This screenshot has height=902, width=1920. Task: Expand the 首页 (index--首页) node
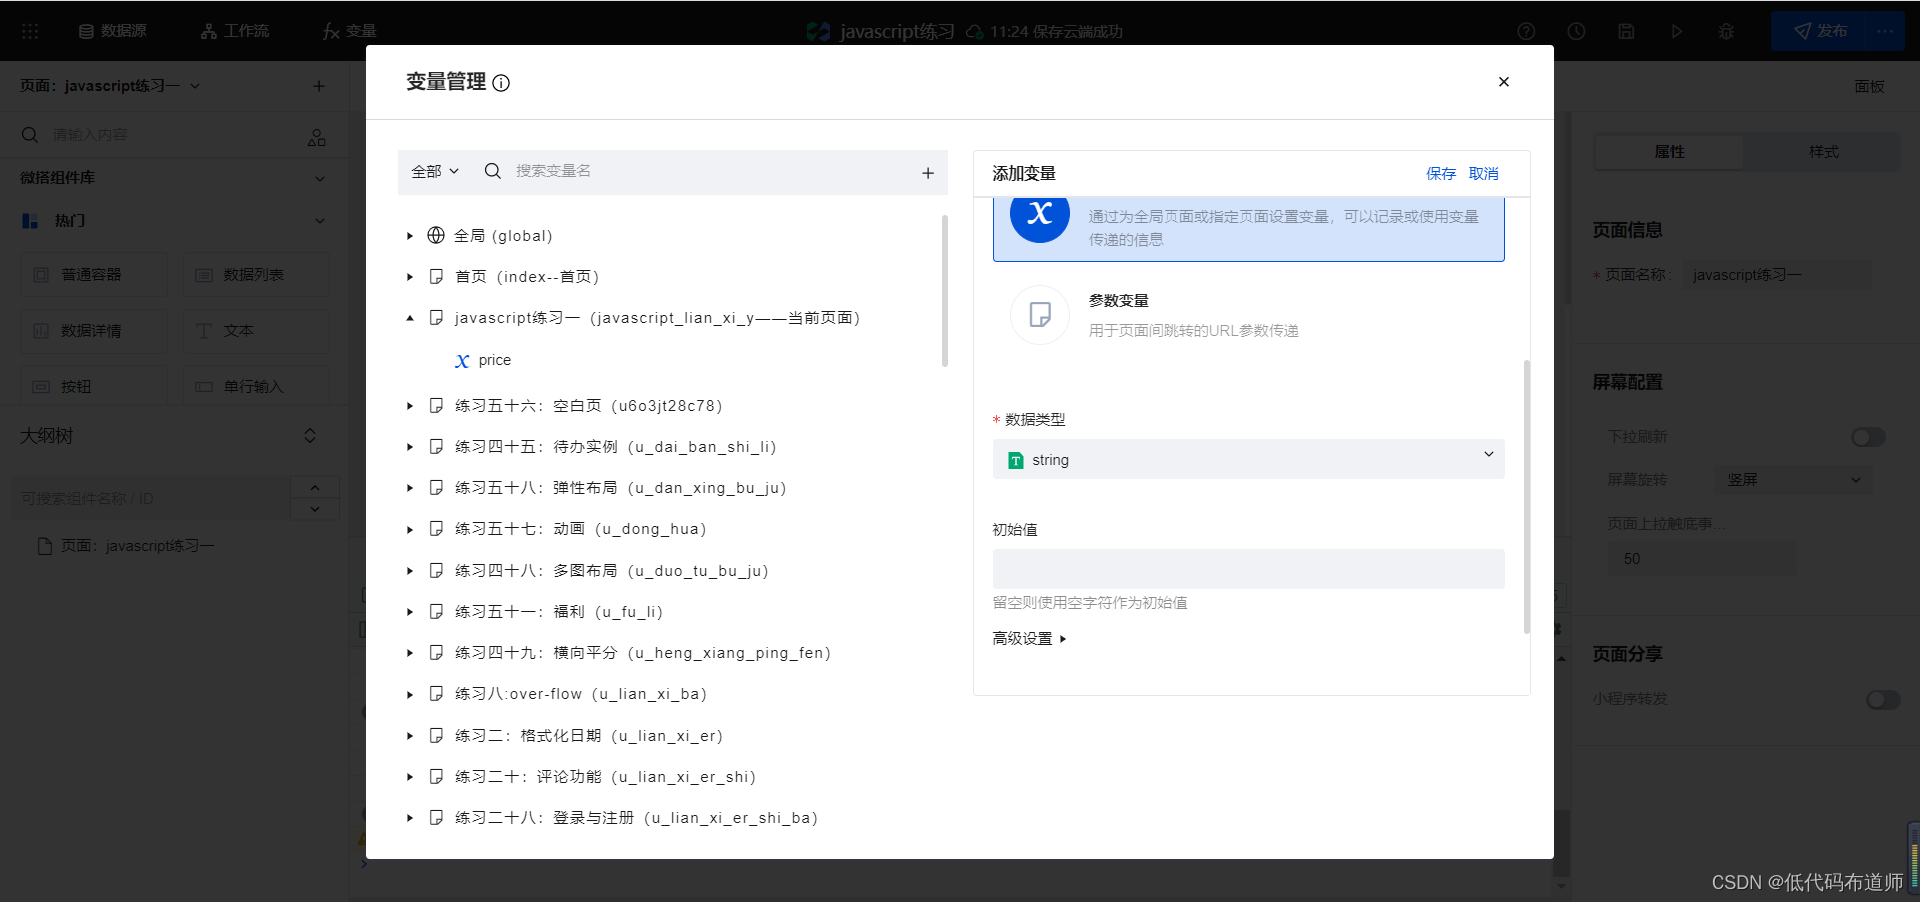tap(410, 277)
